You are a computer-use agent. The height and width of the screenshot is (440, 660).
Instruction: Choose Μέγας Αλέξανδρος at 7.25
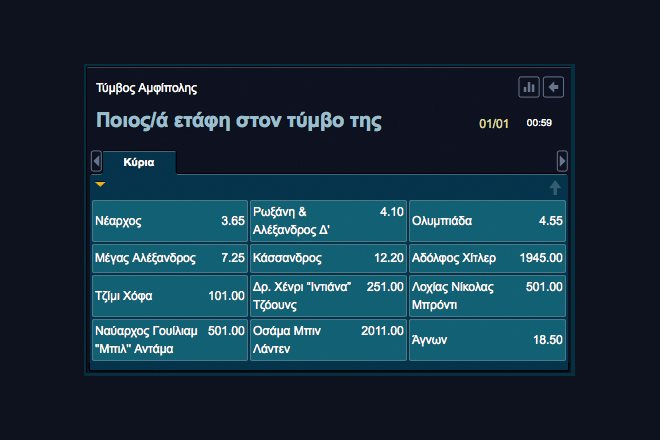pyautogui.click(x=169, y=257)
